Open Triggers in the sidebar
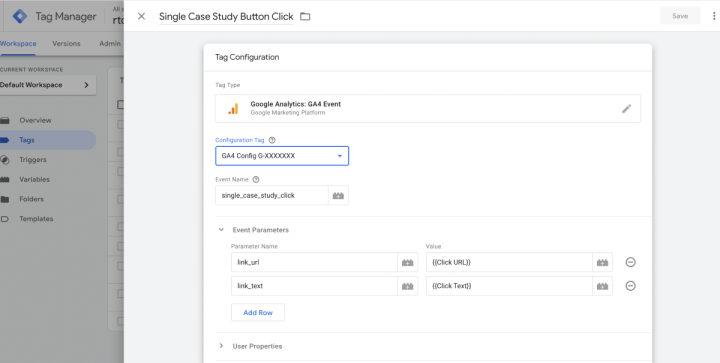The image size is (720, 363). 33,160
